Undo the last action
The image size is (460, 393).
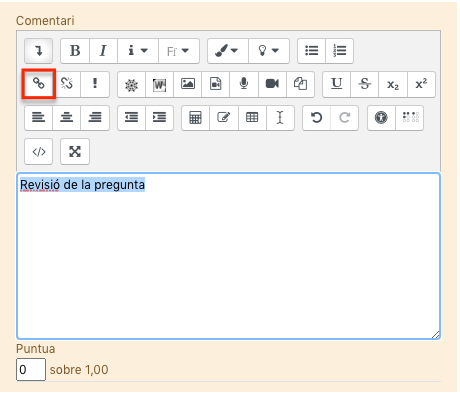point(316,118)
